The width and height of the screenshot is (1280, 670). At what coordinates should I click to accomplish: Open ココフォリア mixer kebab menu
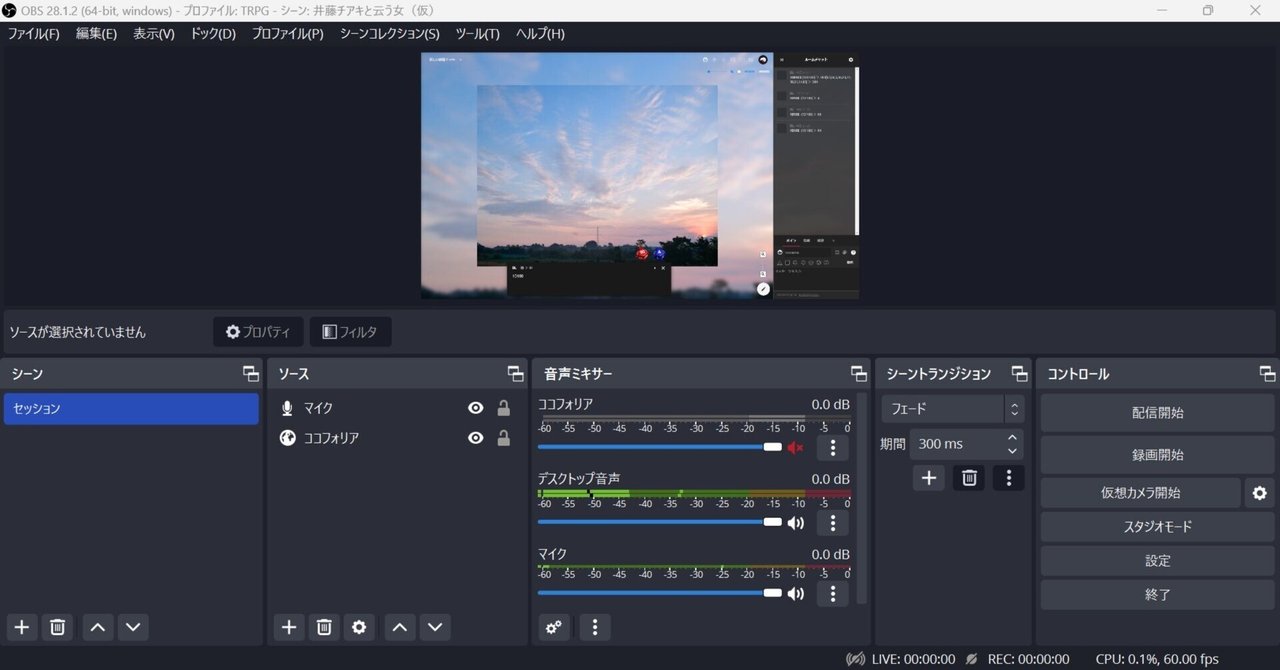click(832, 447)
